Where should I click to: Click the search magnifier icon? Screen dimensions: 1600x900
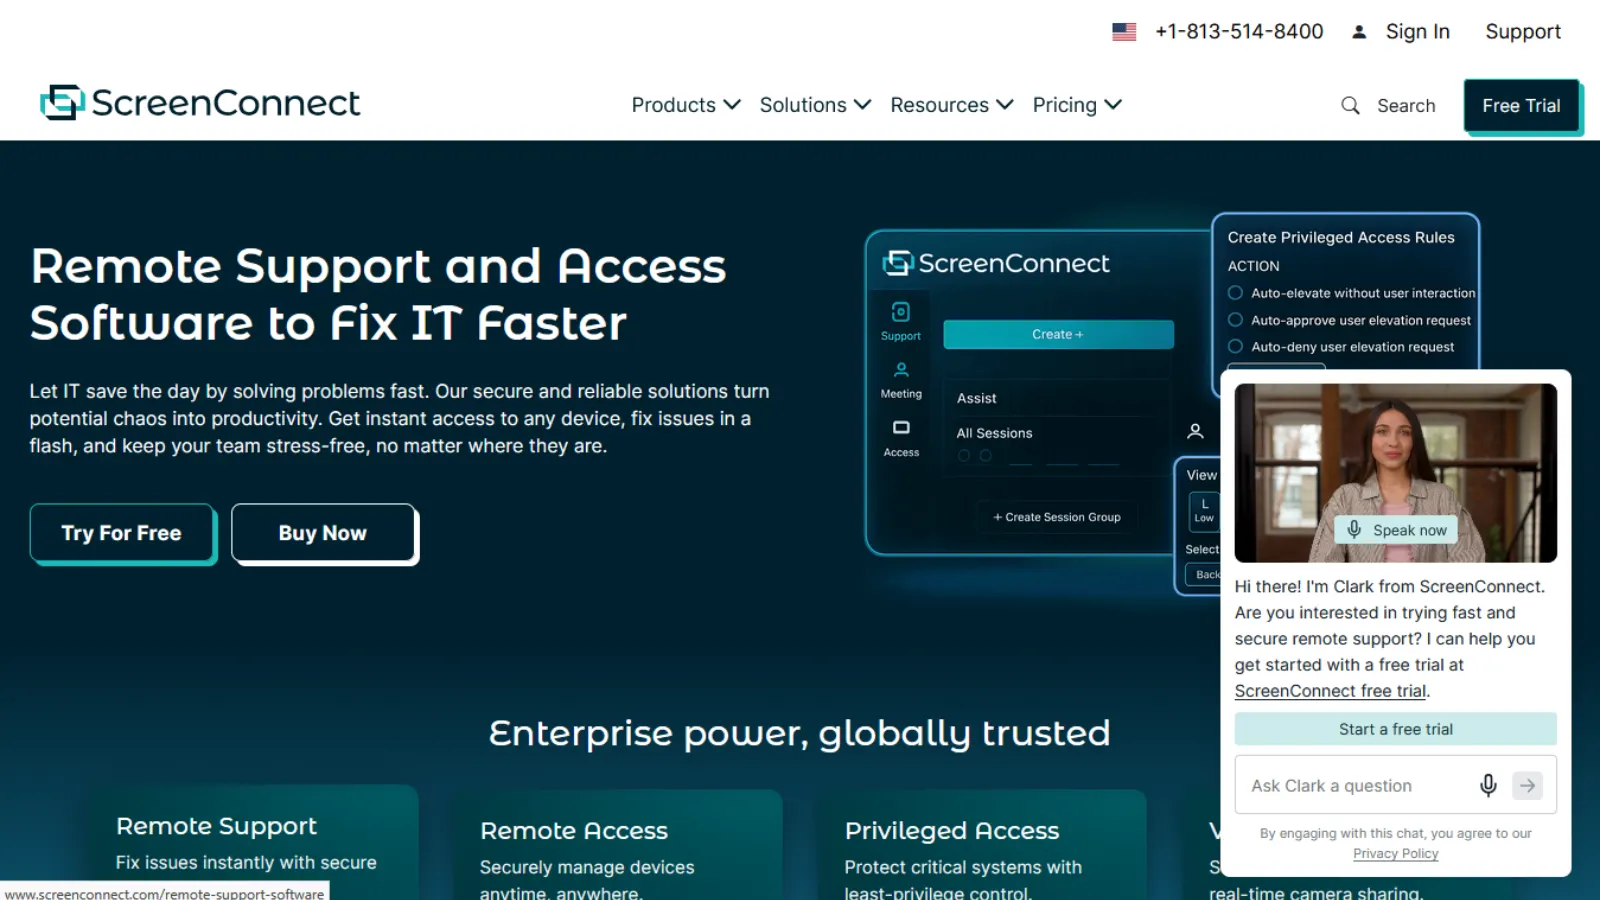coord(1350,105)
